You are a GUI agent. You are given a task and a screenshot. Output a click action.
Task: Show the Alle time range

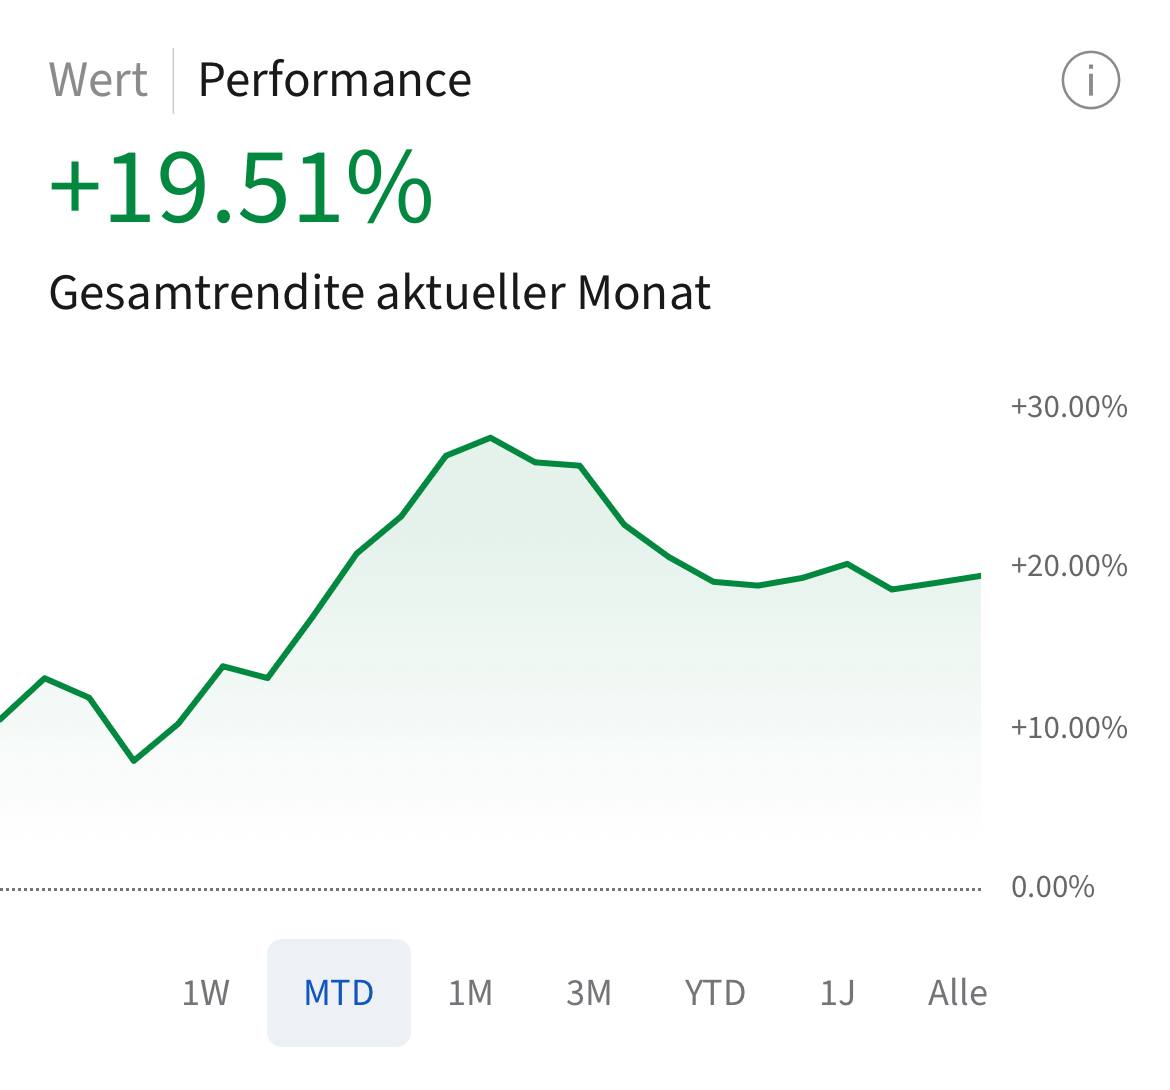coord(957,993)
